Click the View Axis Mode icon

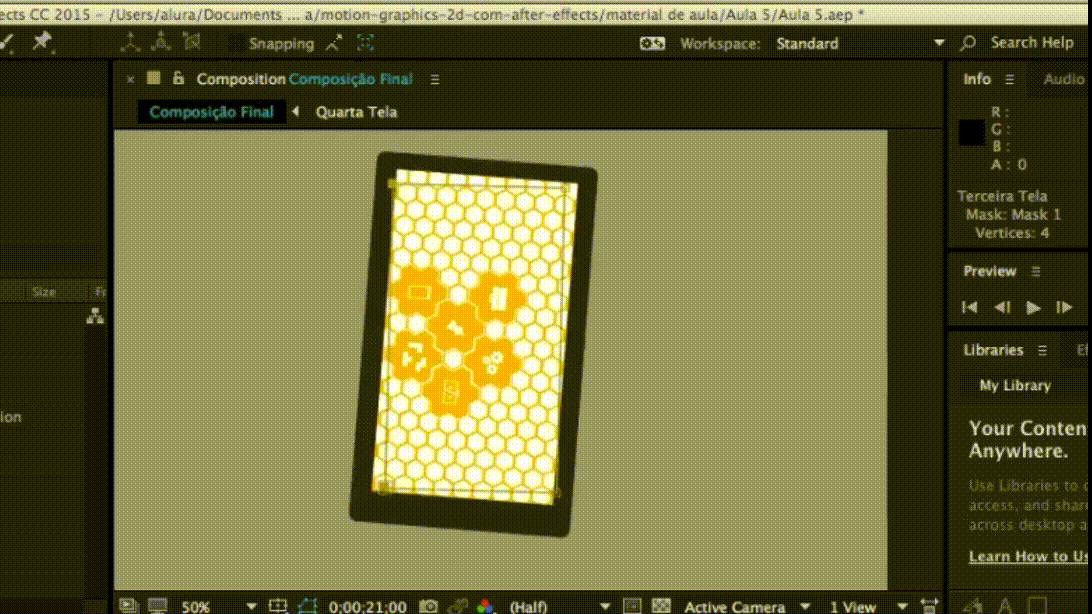click(x=192, y=42)
